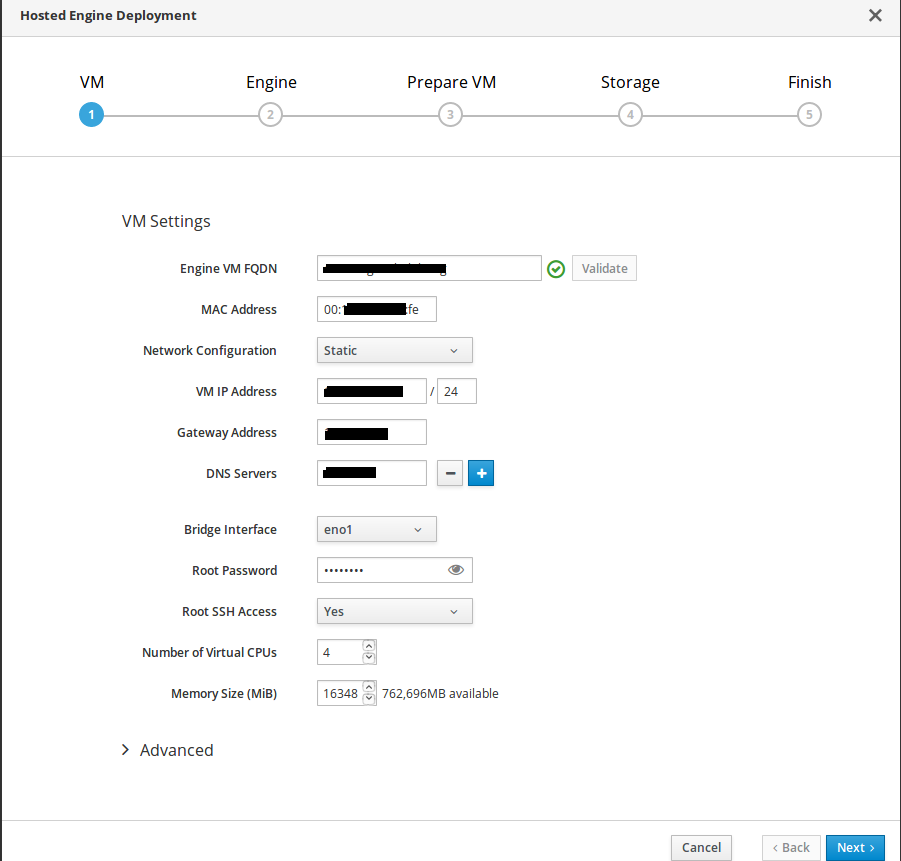Click the Validate button

click(604, 268)
